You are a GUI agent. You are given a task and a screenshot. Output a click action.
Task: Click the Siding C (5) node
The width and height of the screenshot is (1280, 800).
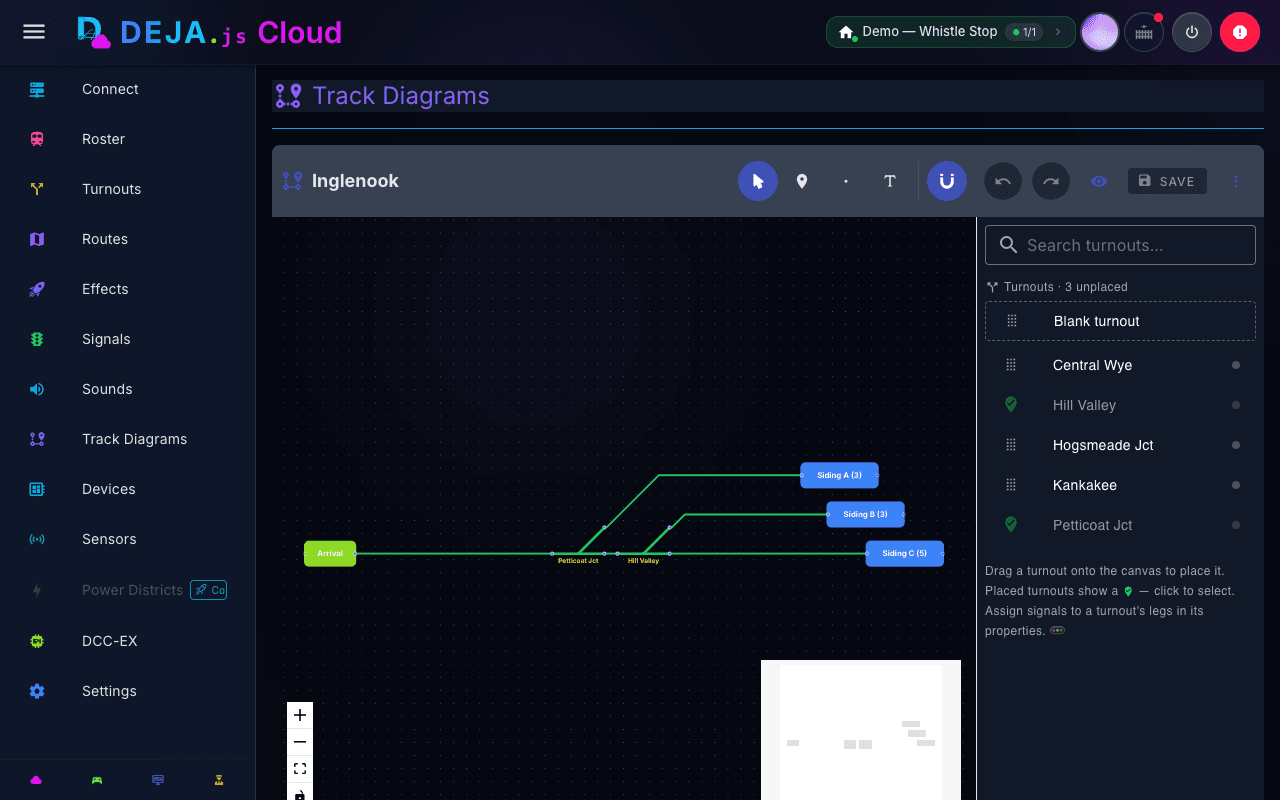904,553
